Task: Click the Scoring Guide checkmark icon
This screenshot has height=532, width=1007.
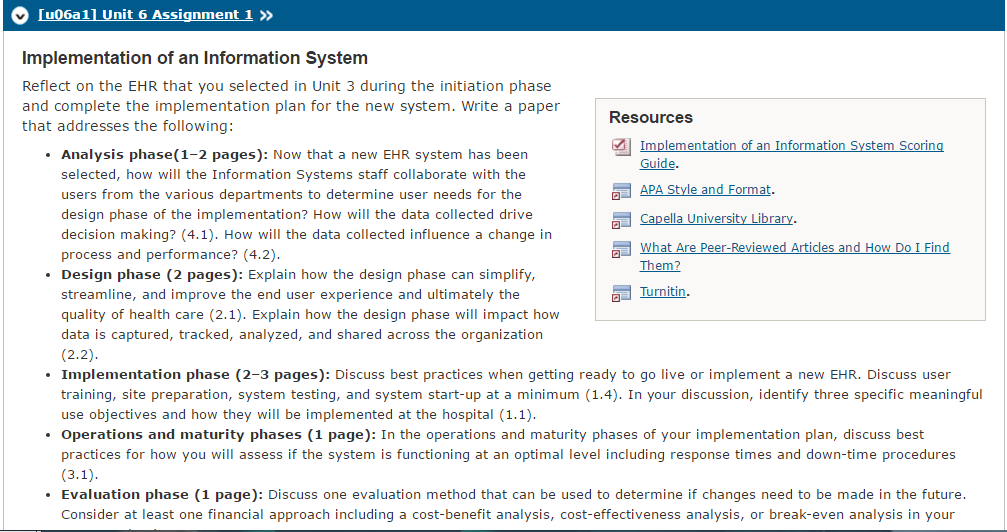Action: pyautogui.click(x=621, y=146)
